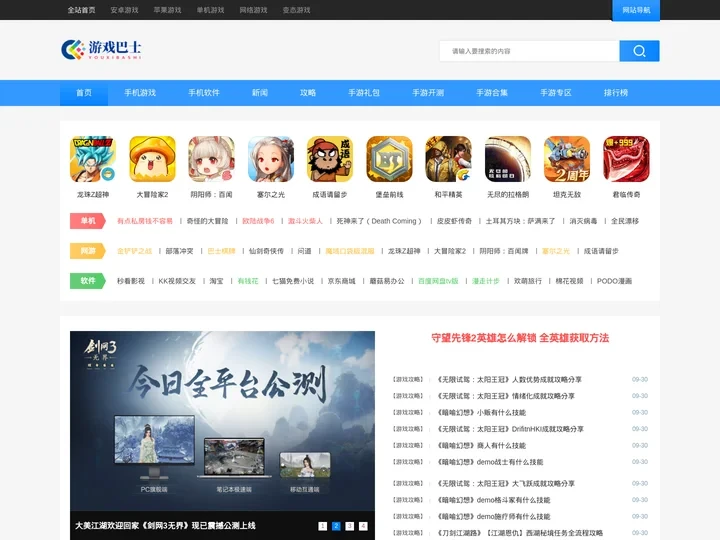Open the 无尽的拉格朗日 game icon
Screen dimensions: 720x540
(x=507, y=159)
